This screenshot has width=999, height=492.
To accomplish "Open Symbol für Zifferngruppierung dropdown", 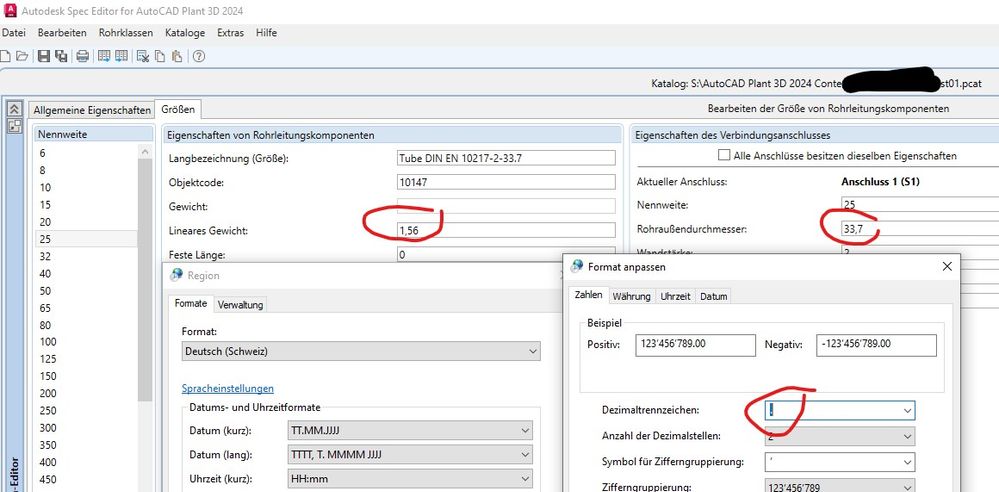I will point(838,461).
